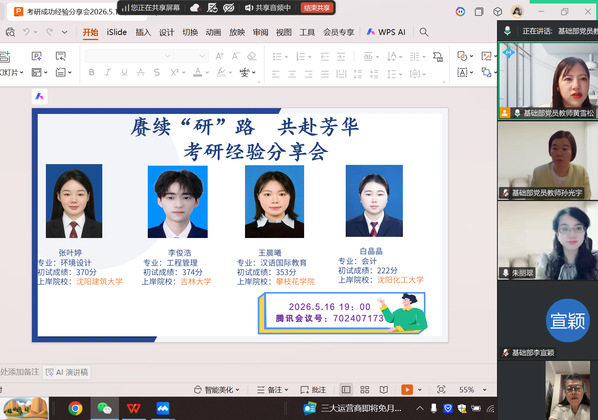Screen dimensions: 598x420
Task: Expand the font color dropdown arrow
Action: (x=207, y=72)
